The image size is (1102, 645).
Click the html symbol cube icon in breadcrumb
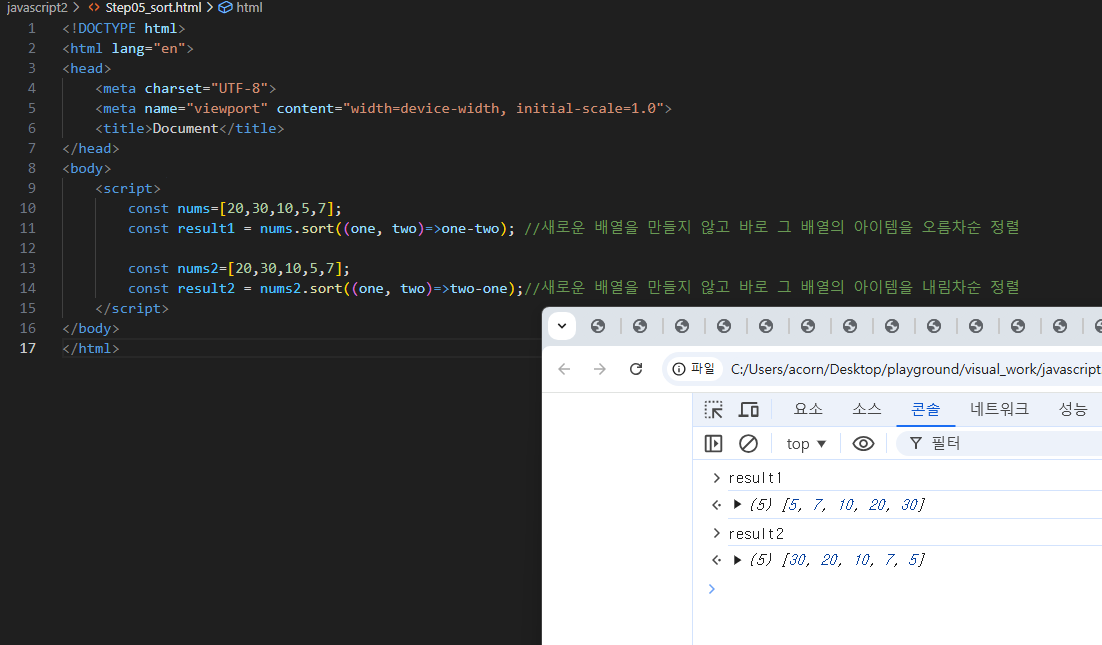[225, 8]
